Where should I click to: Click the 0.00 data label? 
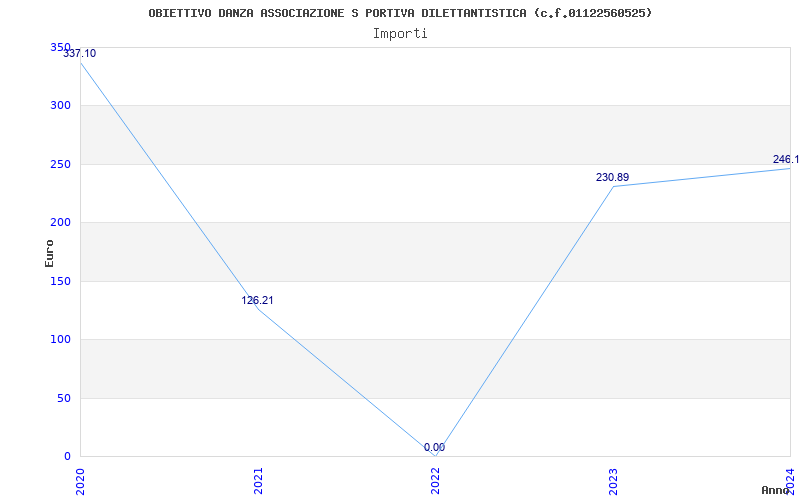coord(434,447)
